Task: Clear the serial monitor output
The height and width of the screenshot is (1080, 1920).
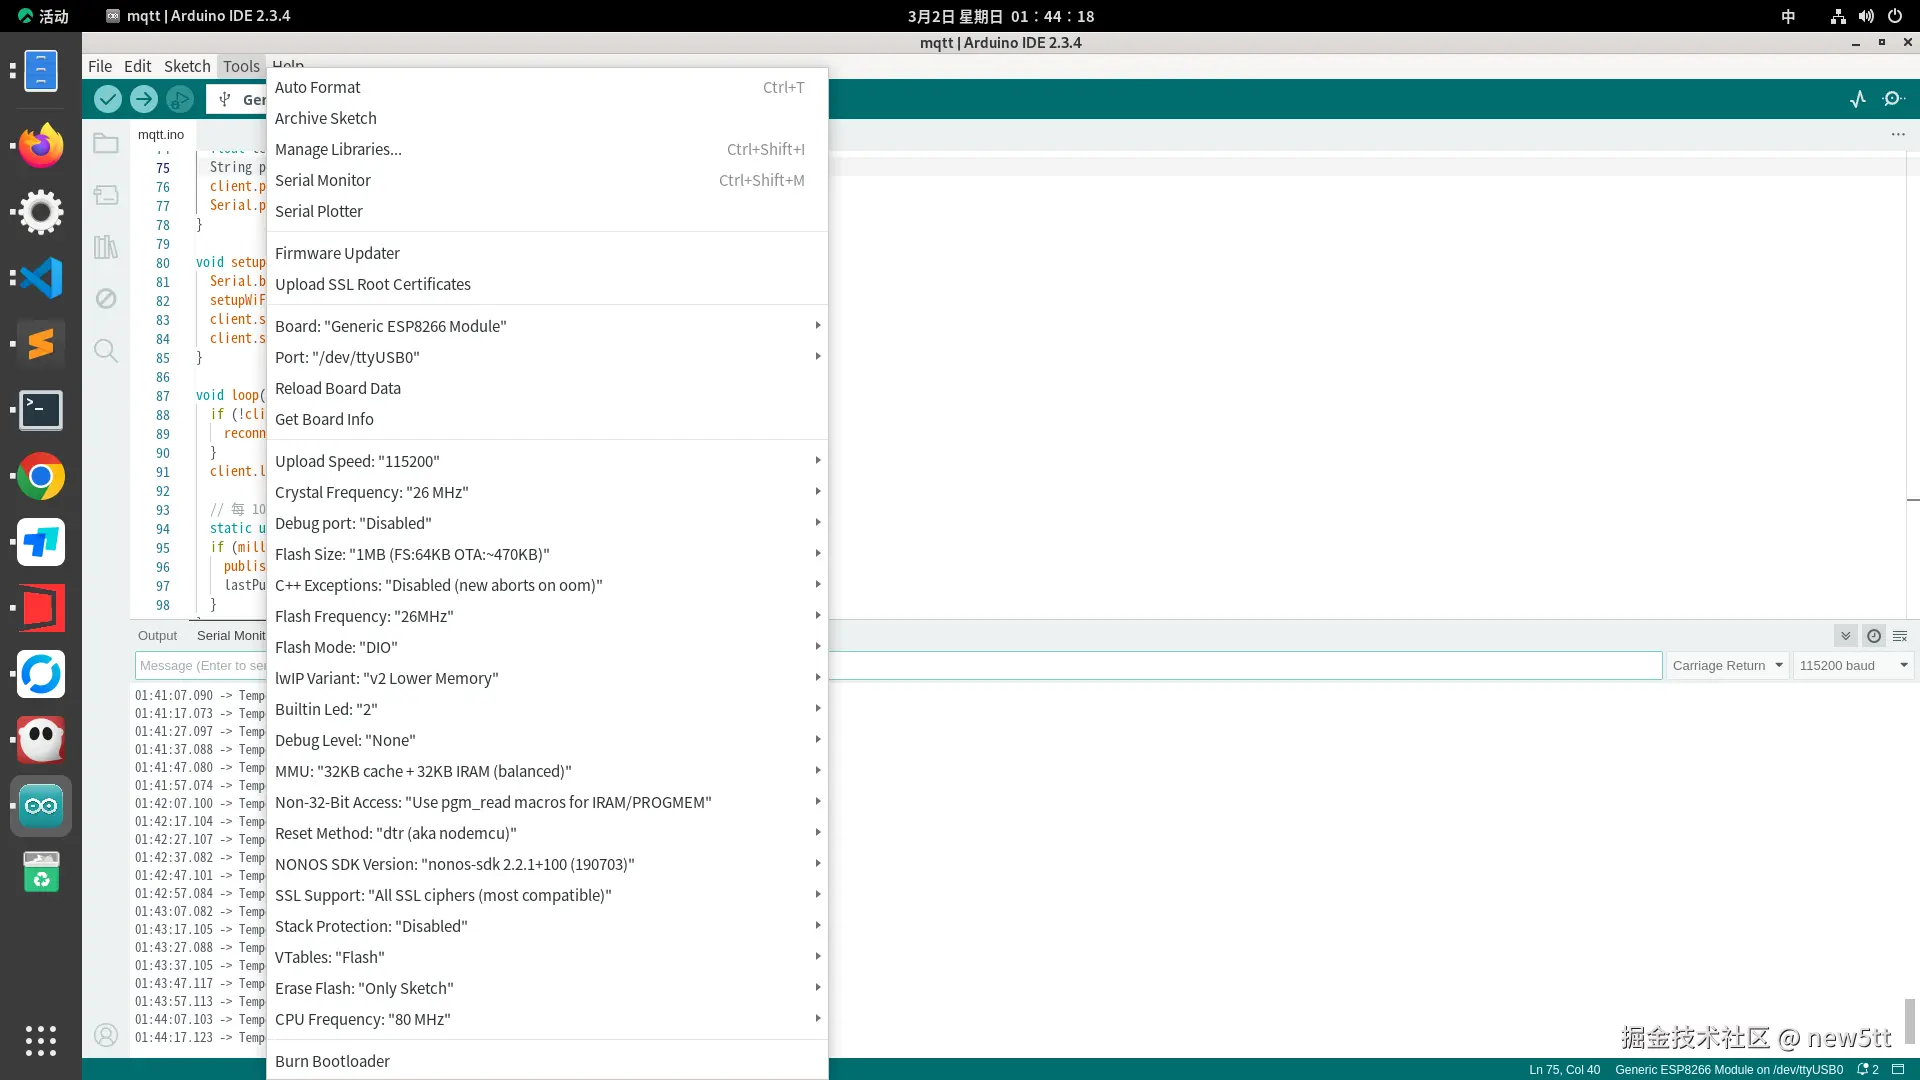Action: [1900, 636]
